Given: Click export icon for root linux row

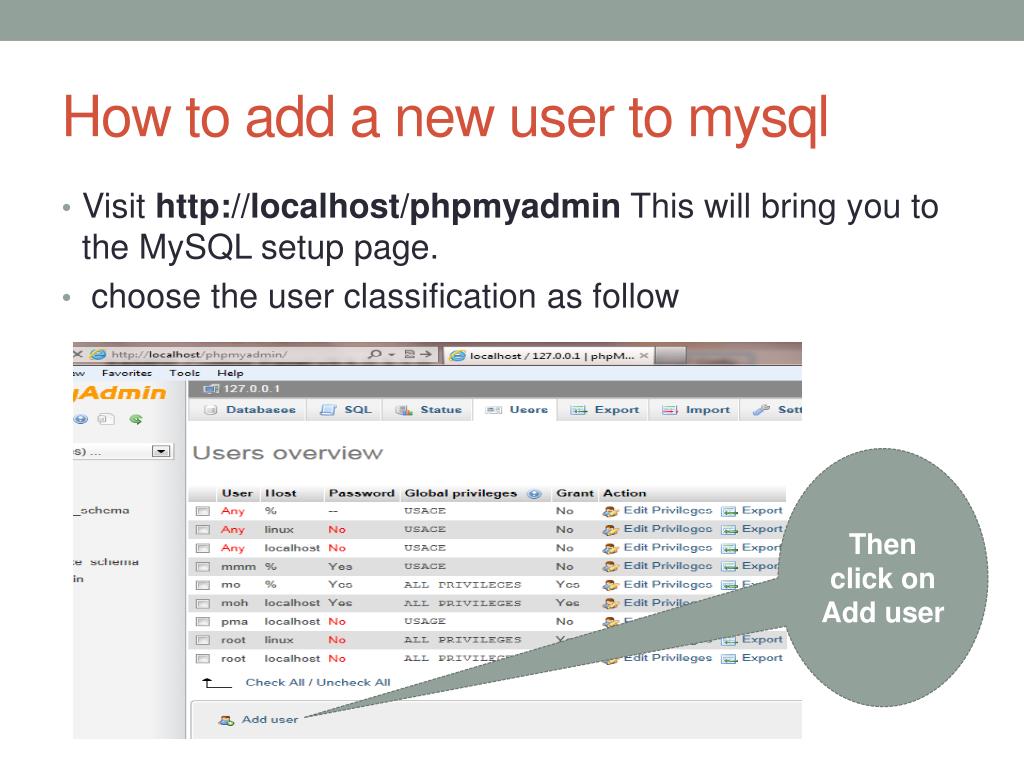Looking at the screenshot, I should click(x=729, y=641).
